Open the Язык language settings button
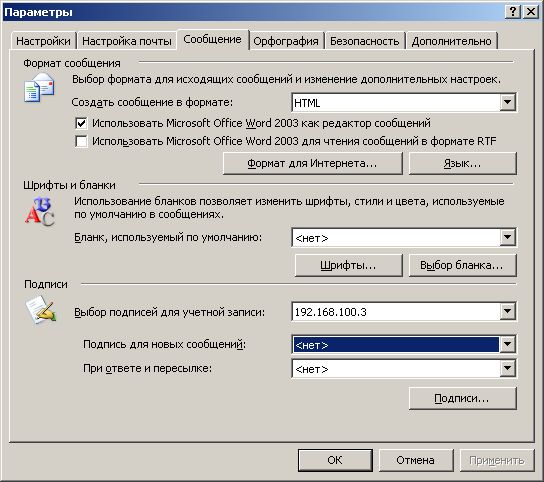The image size is (544, 482). (462, 163)
